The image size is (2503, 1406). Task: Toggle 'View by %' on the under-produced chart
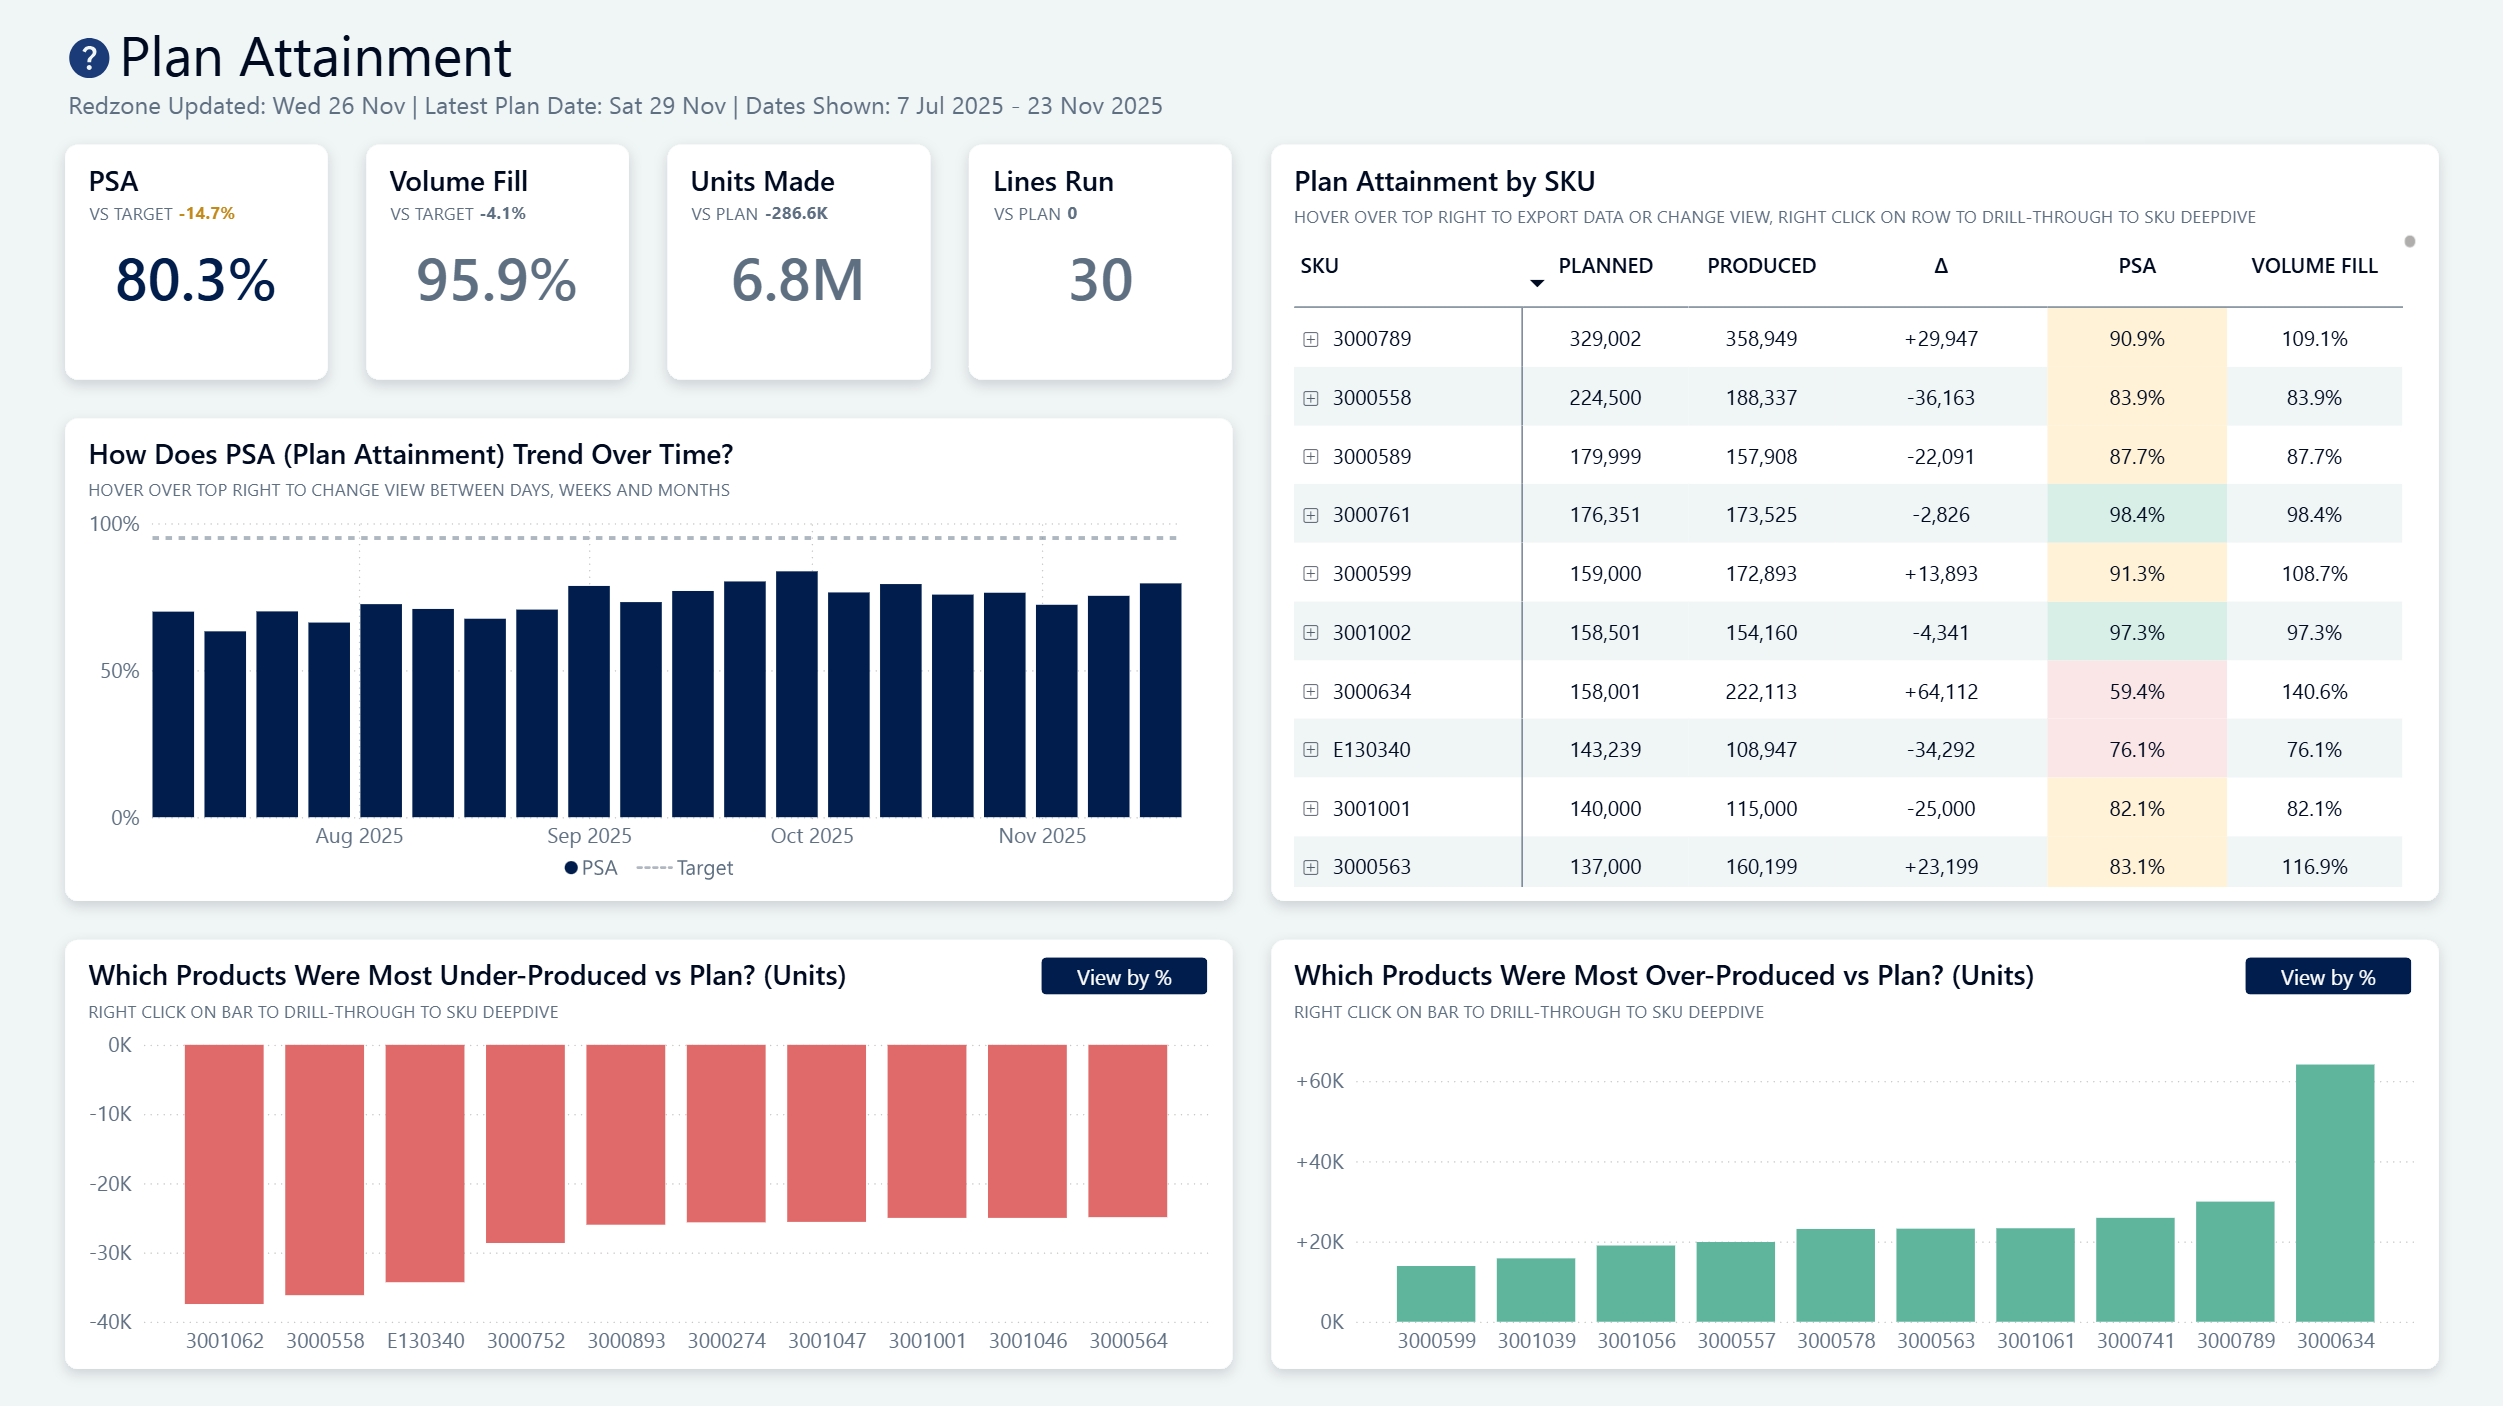tap(1124, 976)
